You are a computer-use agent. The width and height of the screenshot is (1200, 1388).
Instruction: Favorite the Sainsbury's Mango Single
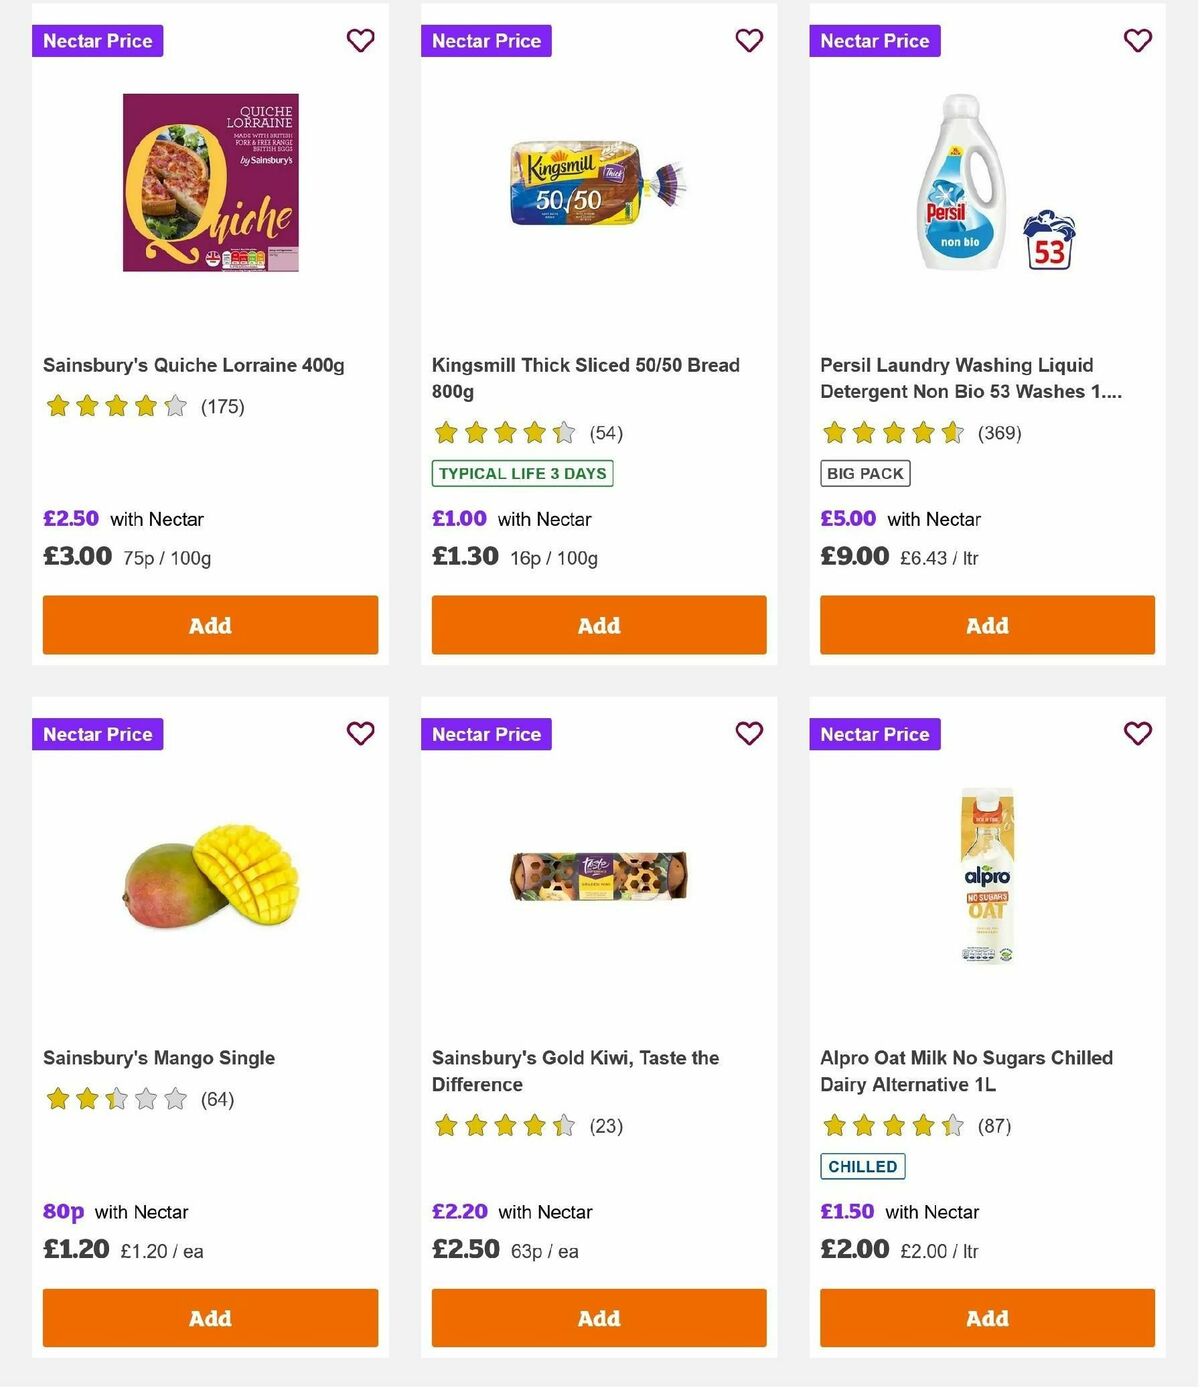360,734
